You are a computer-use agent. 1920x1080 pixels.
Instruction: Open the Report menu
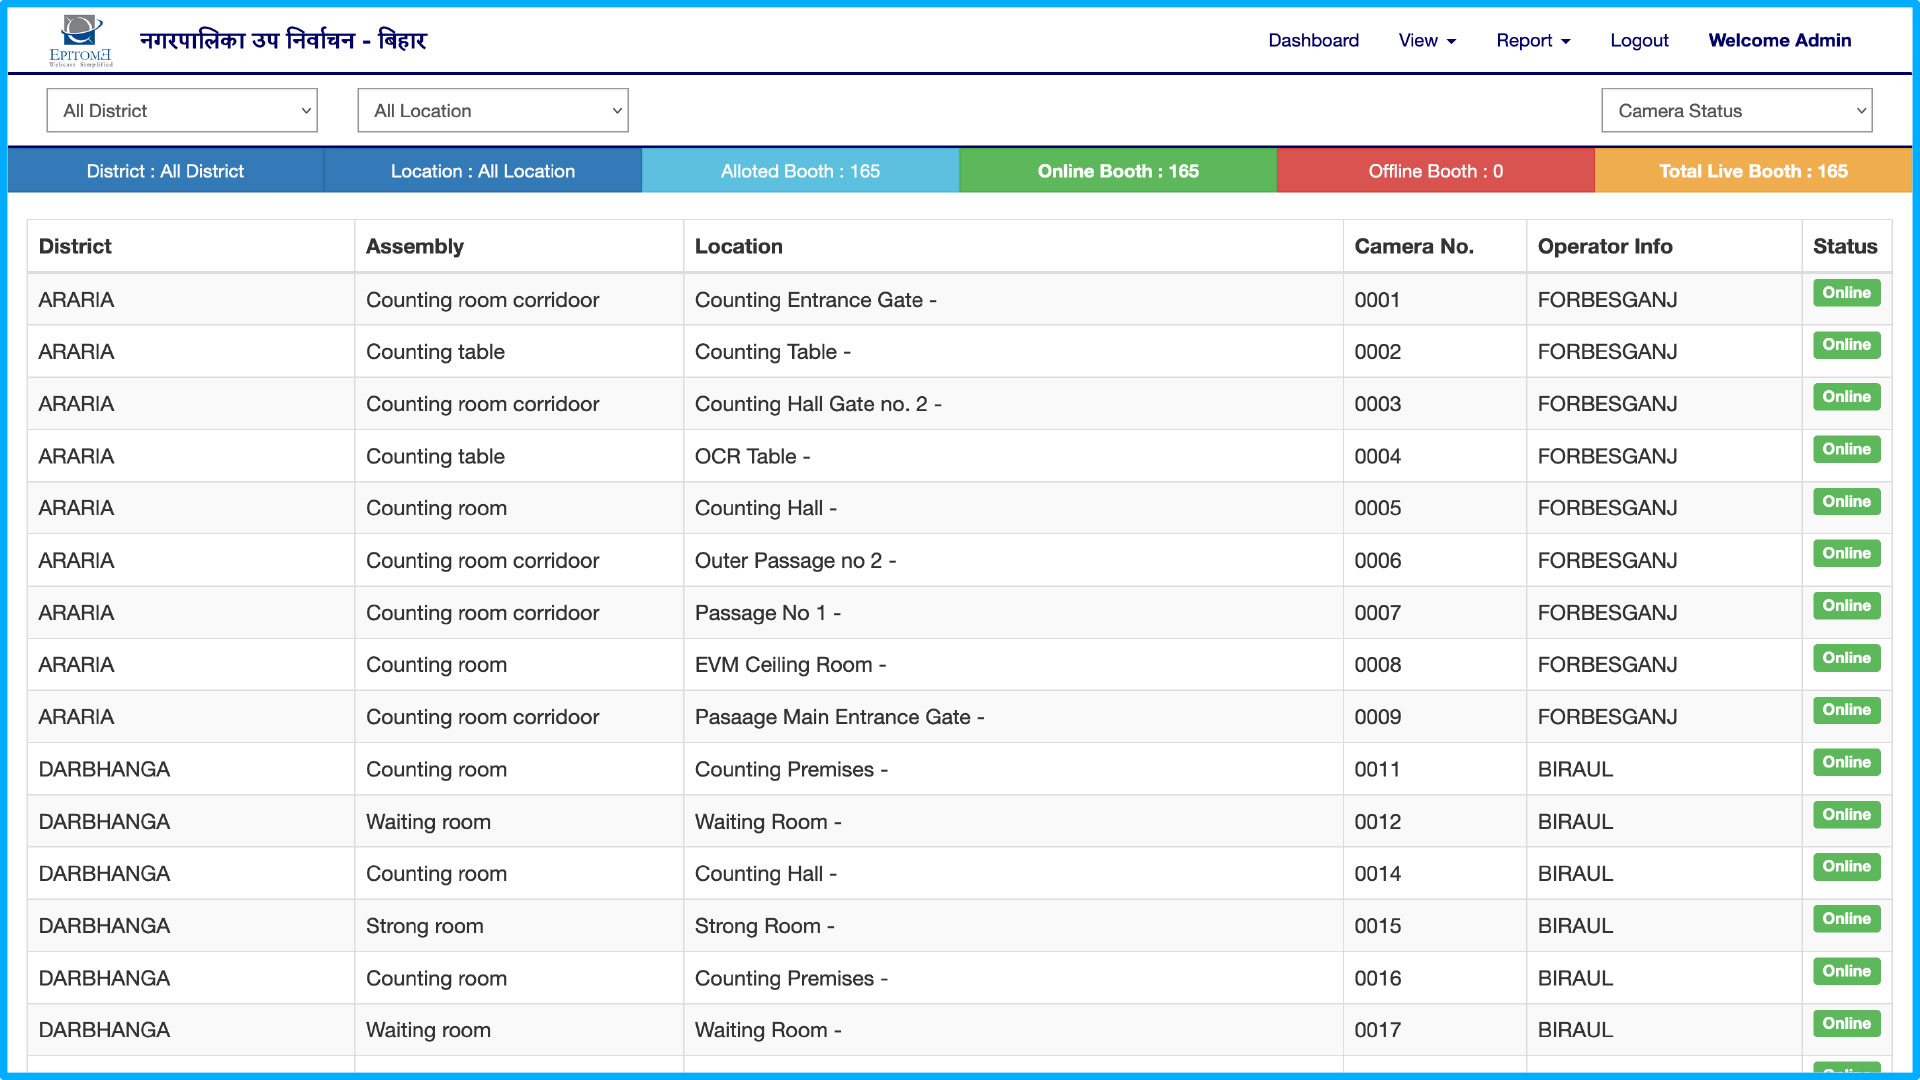(1533, 41)
